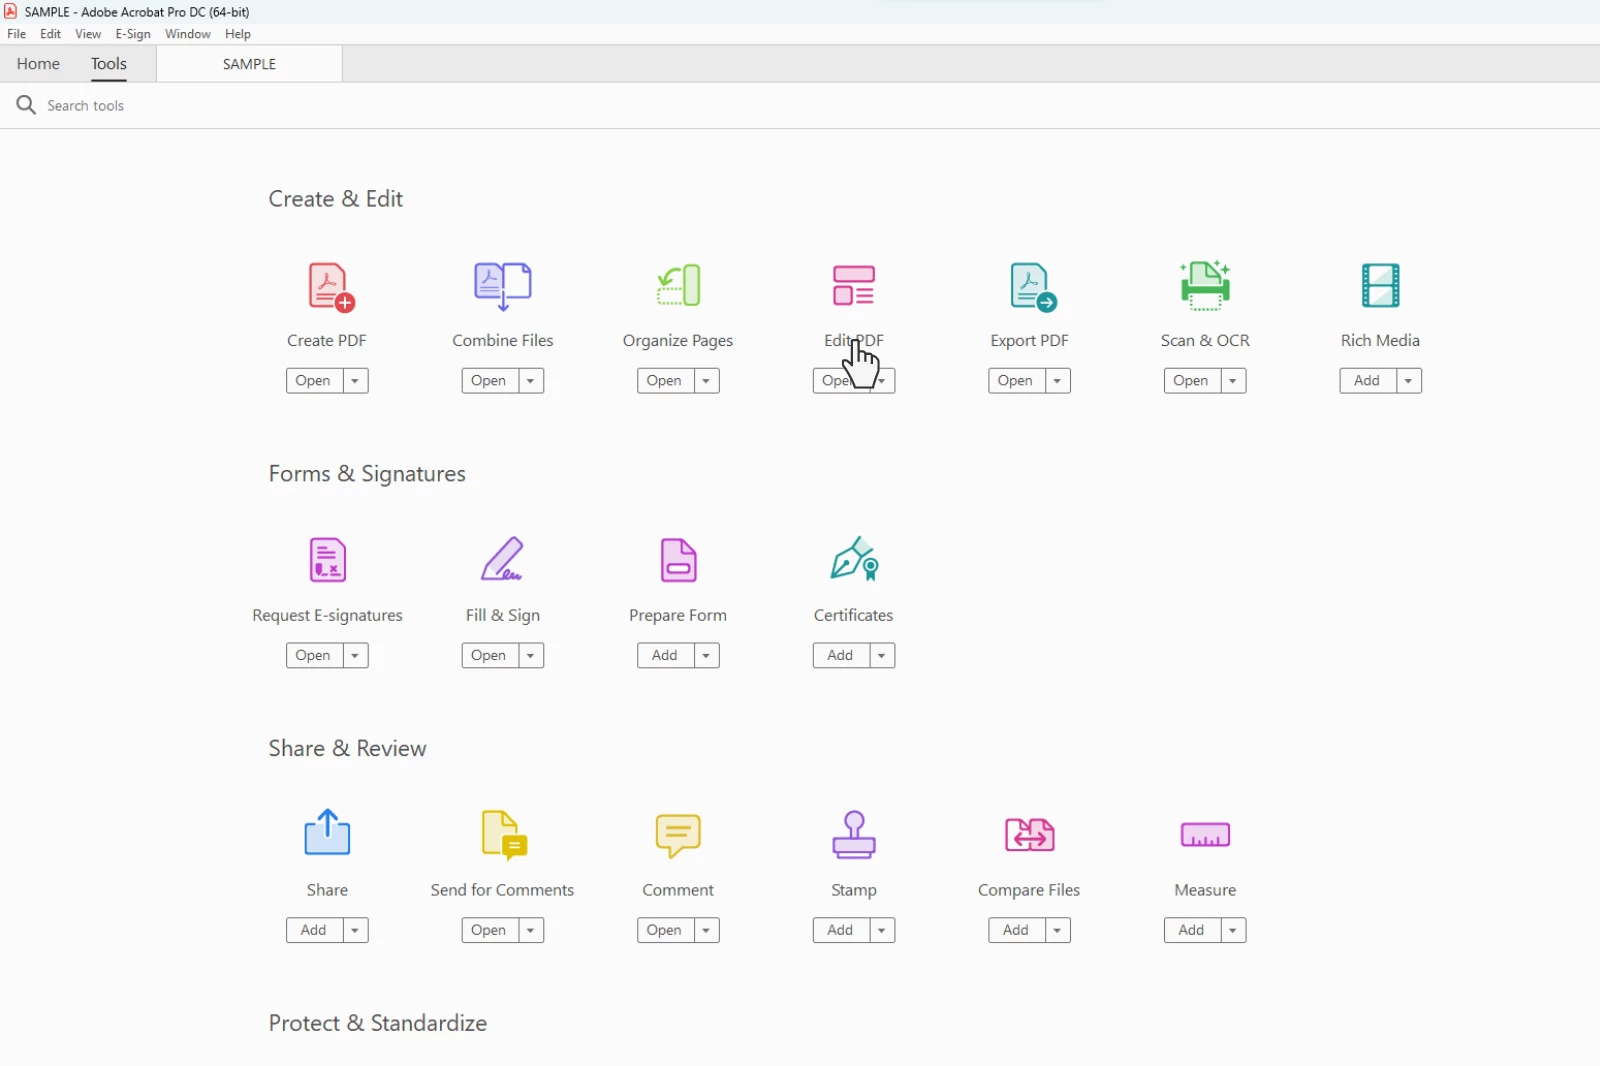This screenshot has height=1066, width=1600.
Task: Select the Rich Media film icon
Action: [1381, 286]
